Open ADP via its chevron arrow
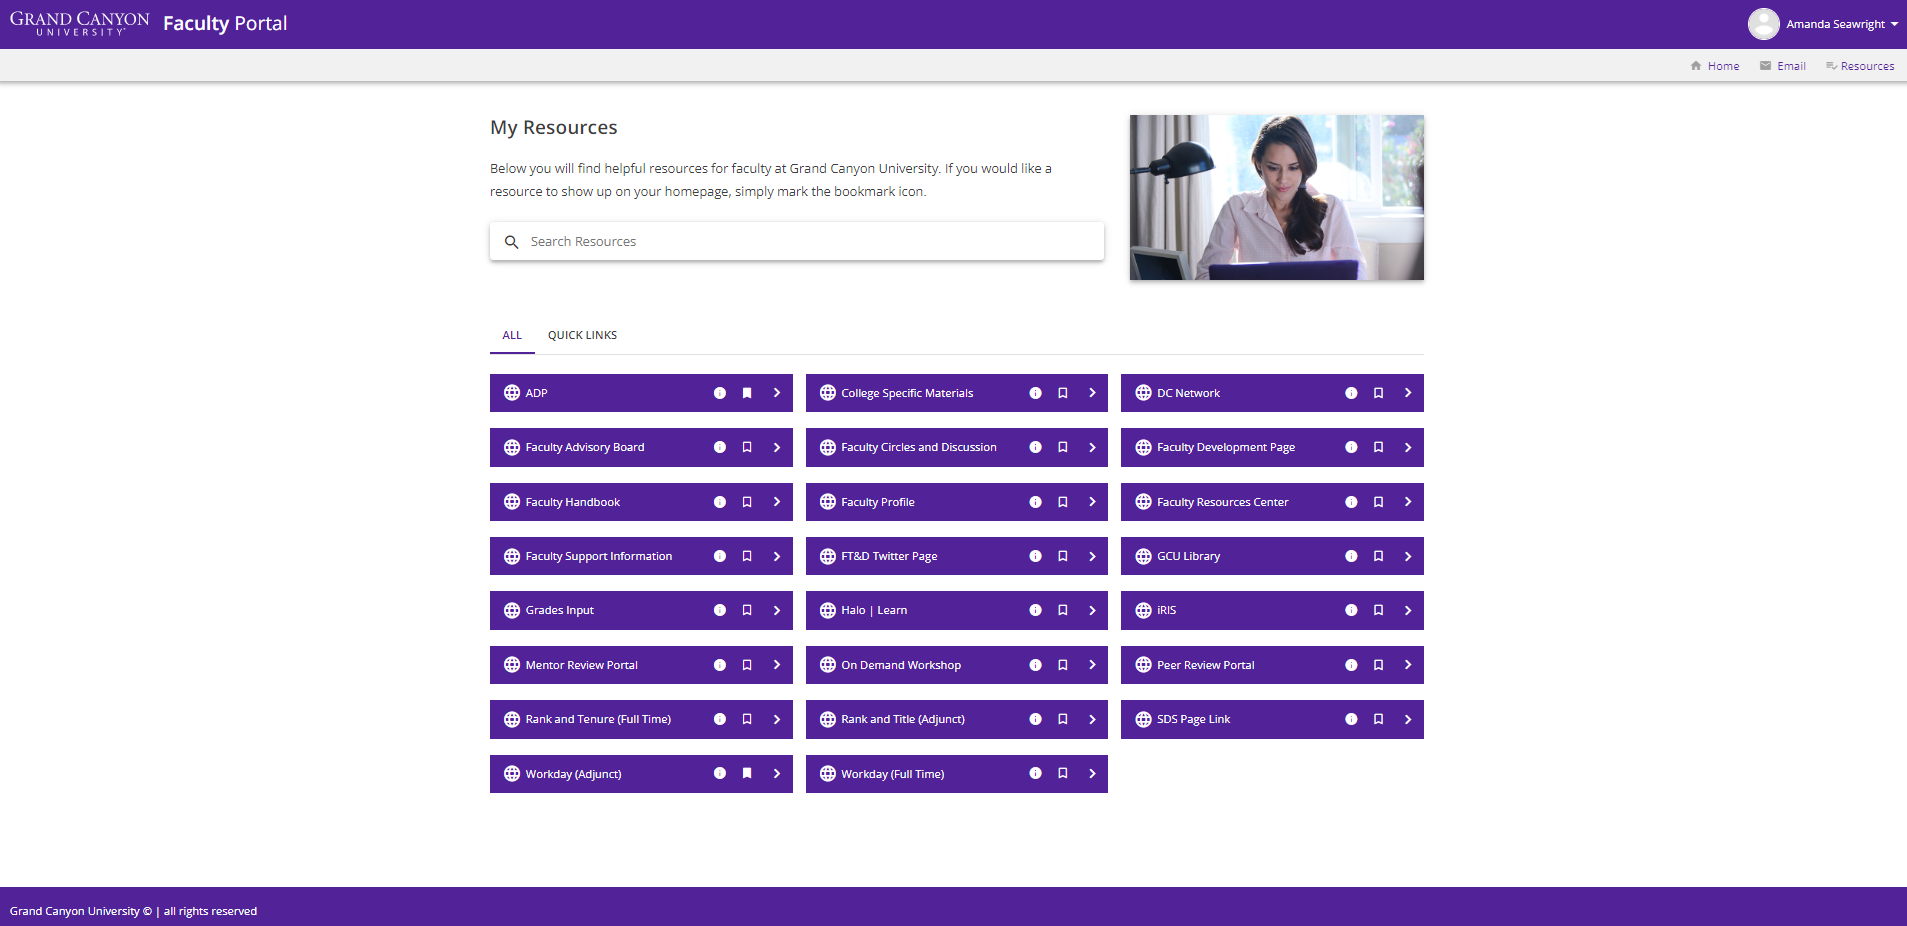This screenshot has height=926, width=1907. (x=777, y=393)
